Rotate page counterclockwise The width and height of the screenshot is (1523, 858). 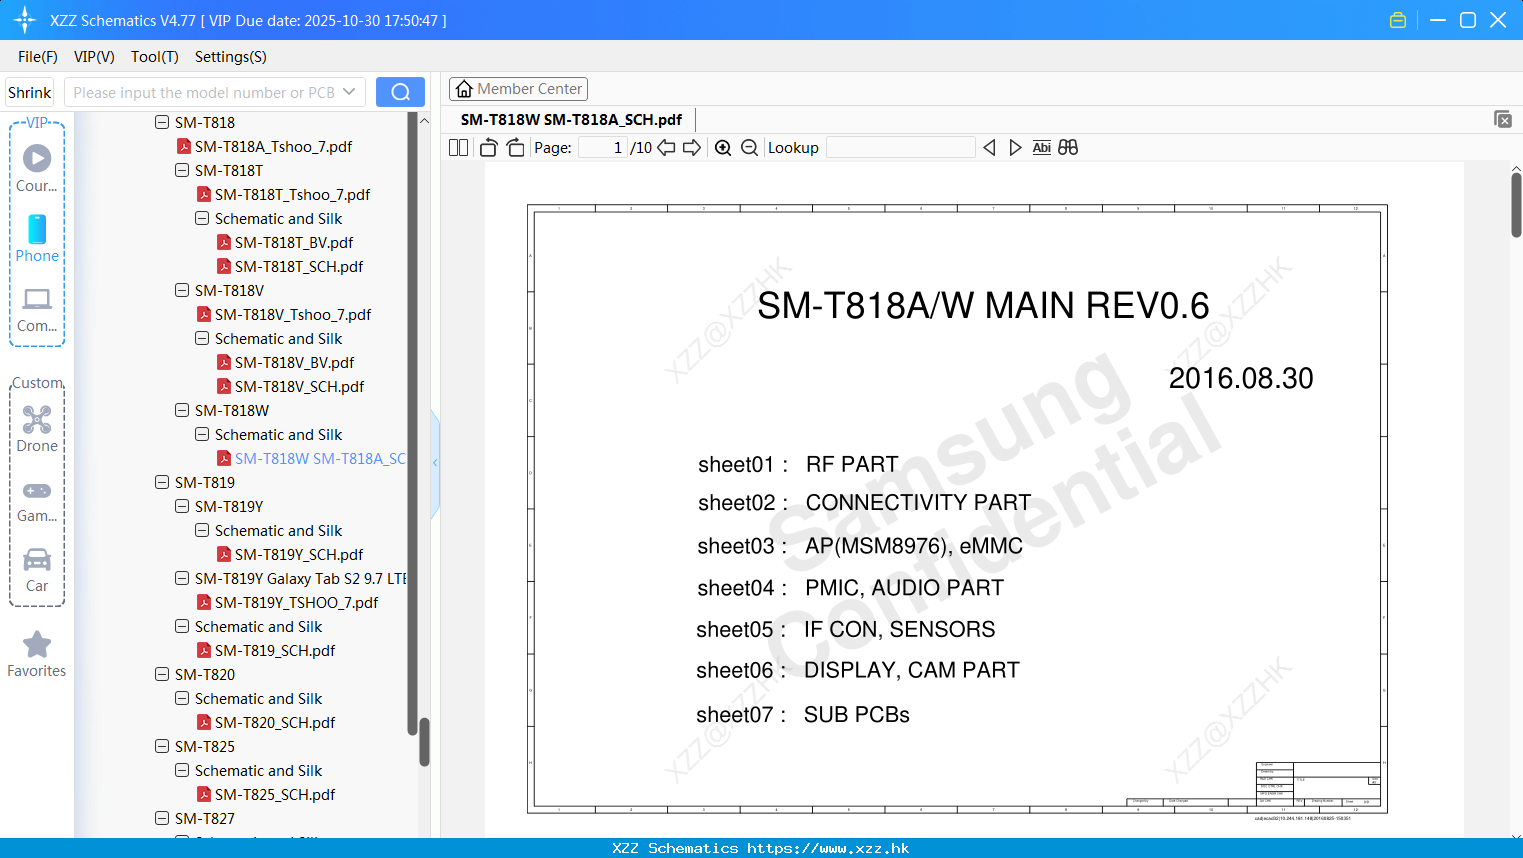coord(488,148)
